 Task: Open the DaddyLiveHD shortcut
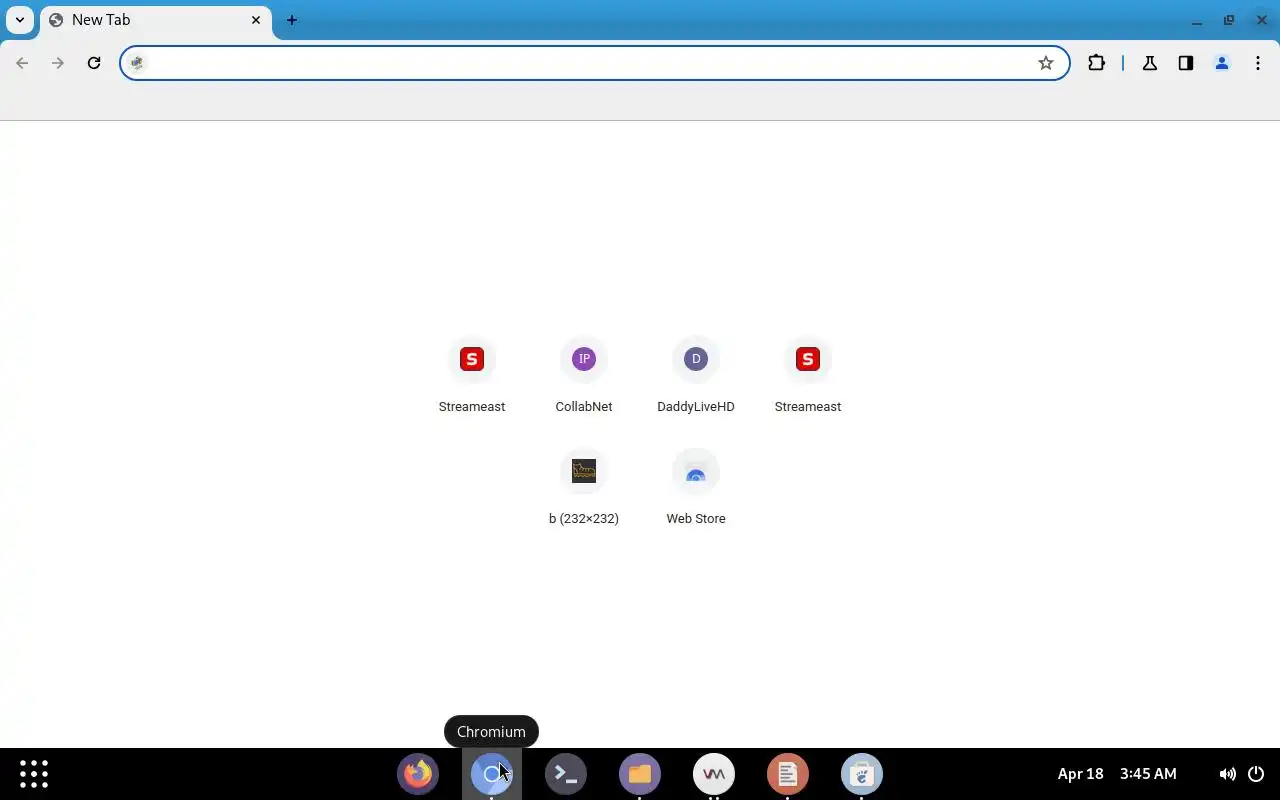pos(696,376)
